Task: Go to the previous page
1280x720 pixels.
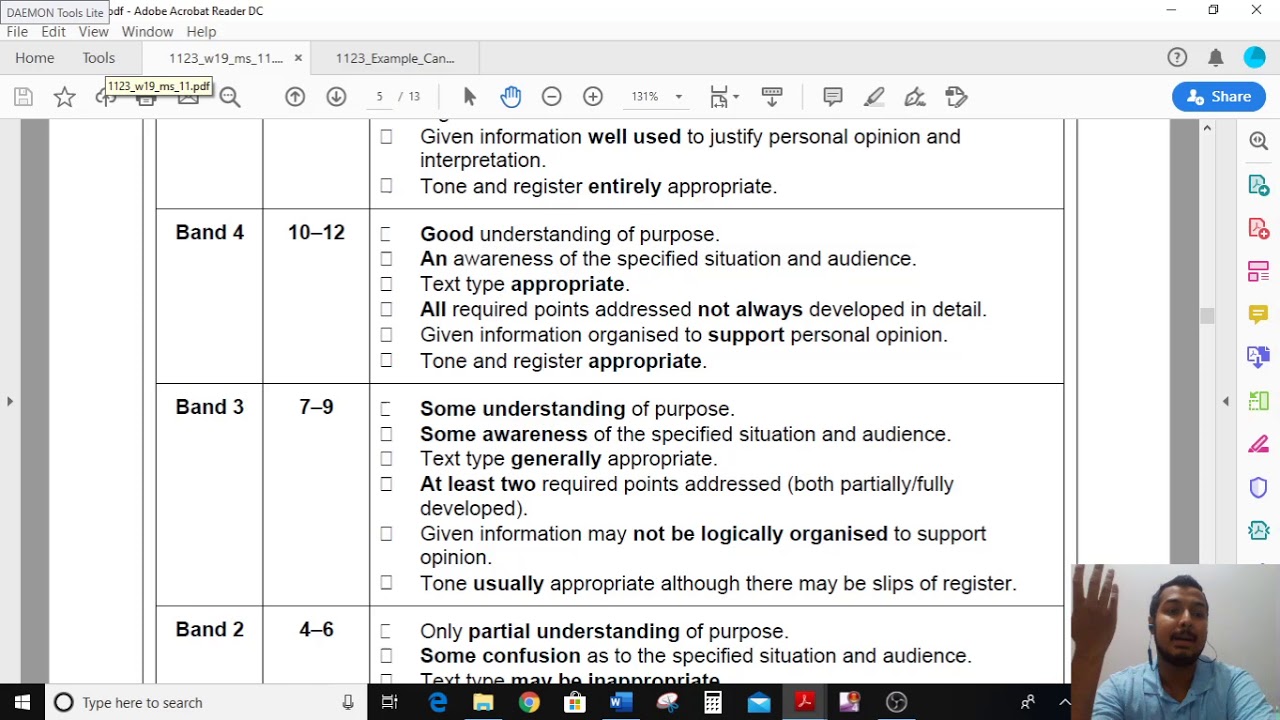Action: point(295,97)
